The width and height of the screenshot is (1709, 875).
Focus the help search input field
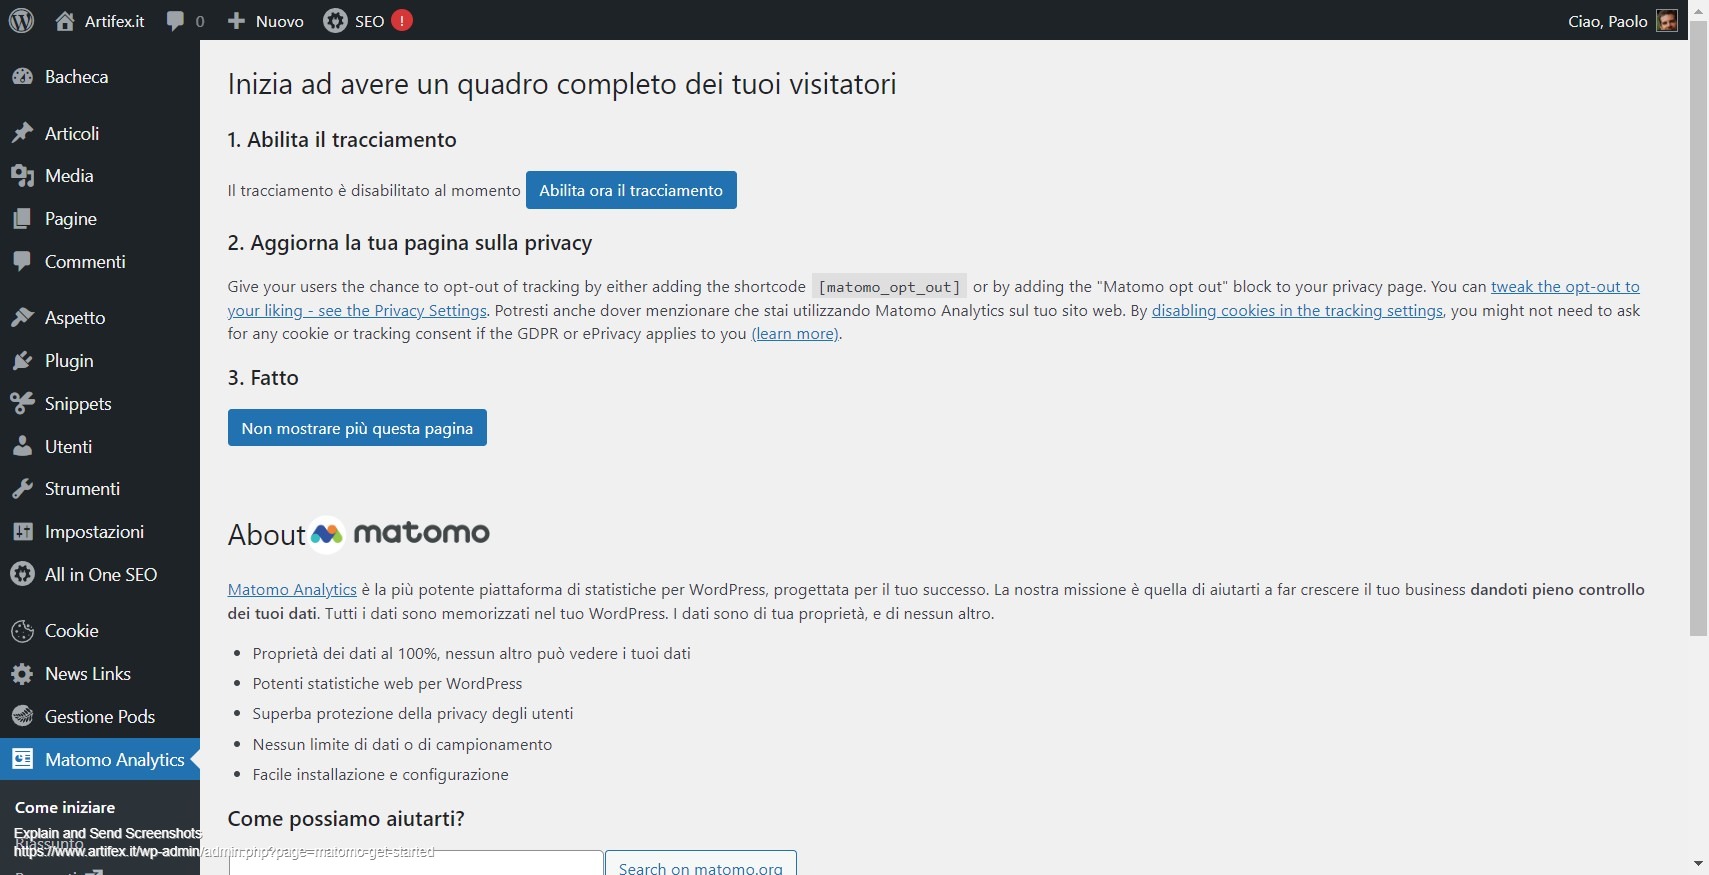(x=416, y=864)
